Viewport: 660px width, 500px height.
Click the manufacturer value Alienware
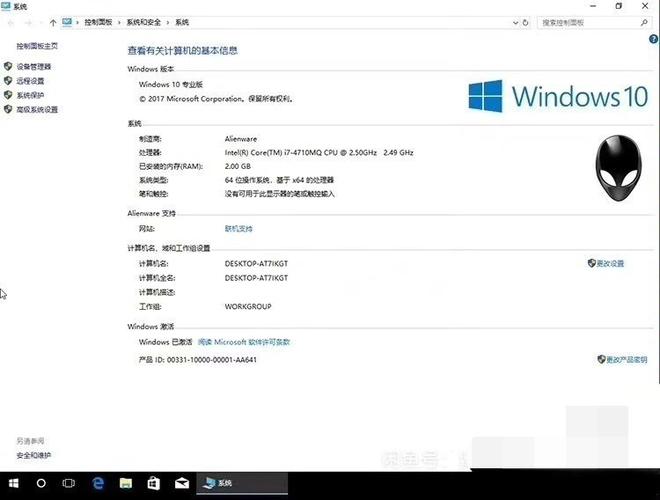click(x=241, y=138)
